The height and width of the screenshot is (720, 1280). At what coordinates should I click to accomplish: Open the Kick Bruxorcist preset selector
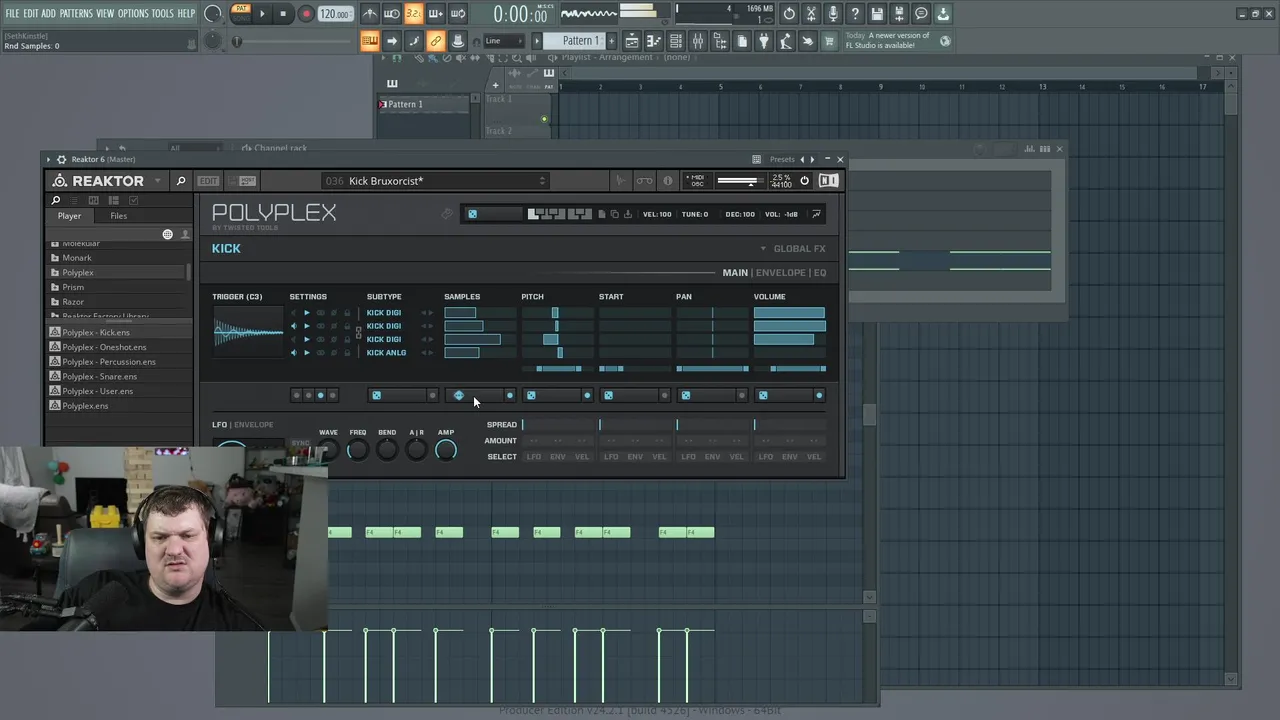click(435, 181)
